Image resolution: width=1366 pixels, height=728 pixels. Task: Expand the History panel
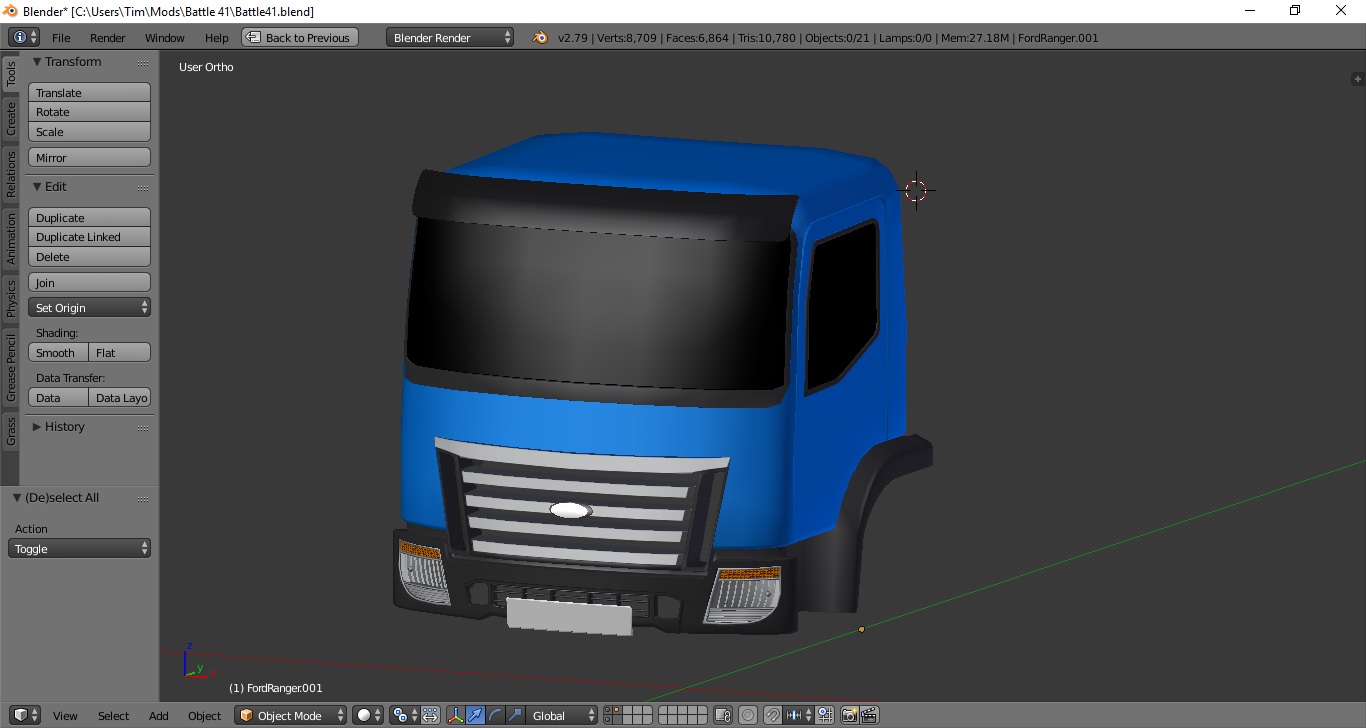37,426
